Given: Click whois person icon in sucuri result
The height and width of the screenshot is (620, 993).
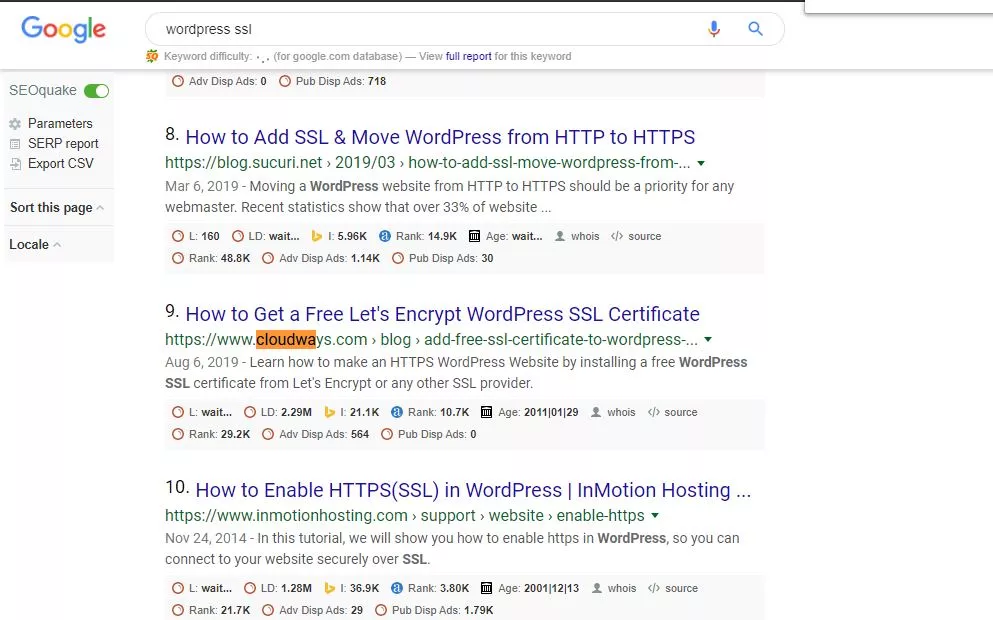Looking at the screenshot, I should point(560,236).
